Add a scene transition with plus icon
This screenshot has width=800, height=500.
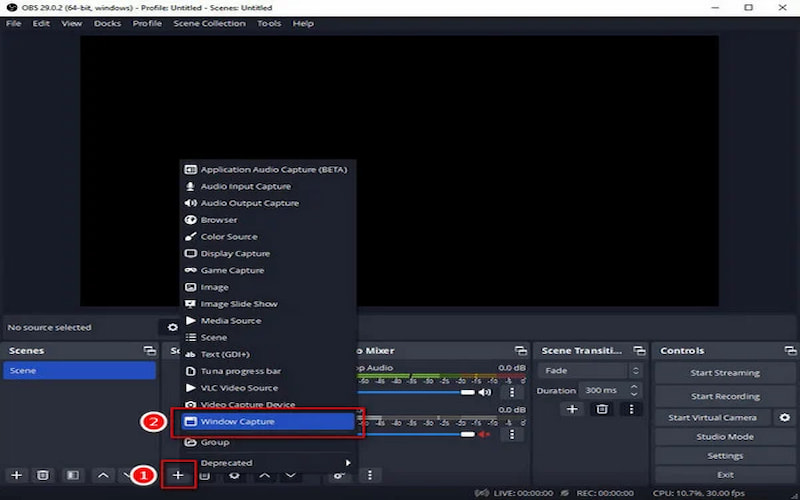[x=572, y=409]
